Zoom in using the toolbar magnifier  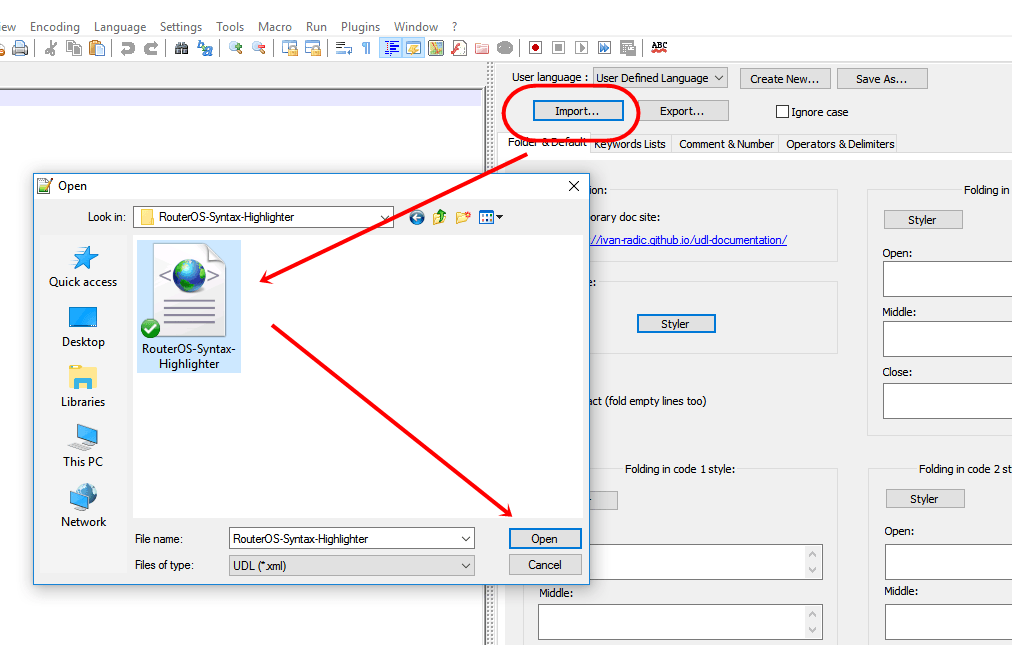click(x=236, y=48)
